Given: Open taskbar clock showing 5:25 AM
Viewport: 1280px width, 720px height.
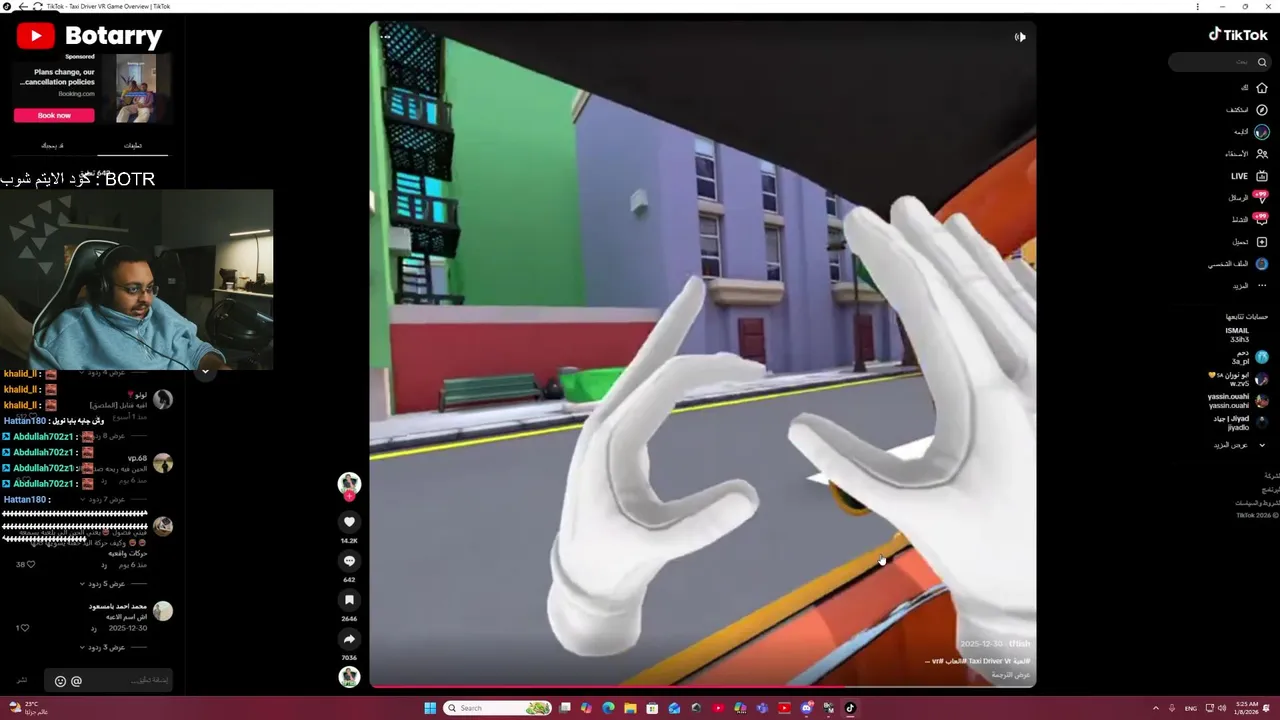Looking at the screenshot, I should click(1245, 708).
